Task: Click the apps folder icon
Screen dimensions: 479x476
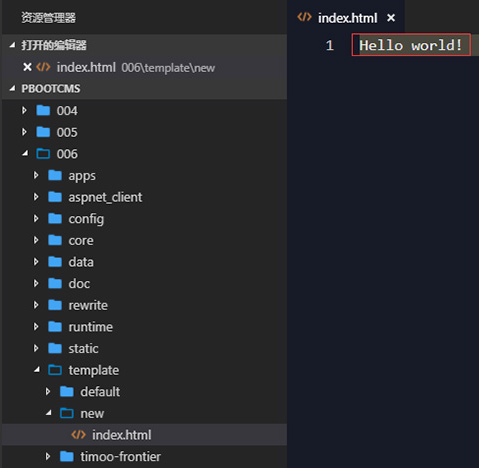Action: (55, 175)
